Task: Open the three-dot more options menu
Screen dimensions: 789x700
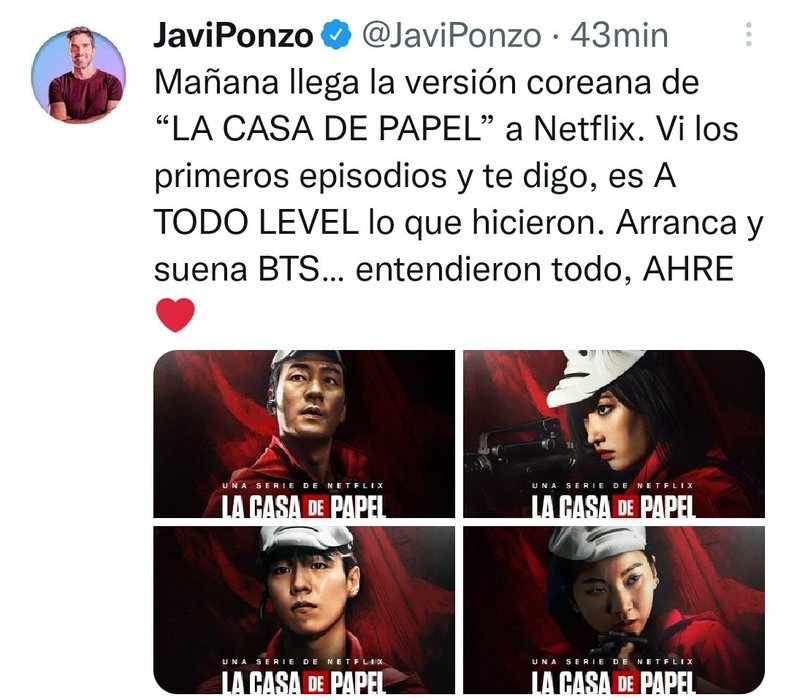Action: click(749, 34)
